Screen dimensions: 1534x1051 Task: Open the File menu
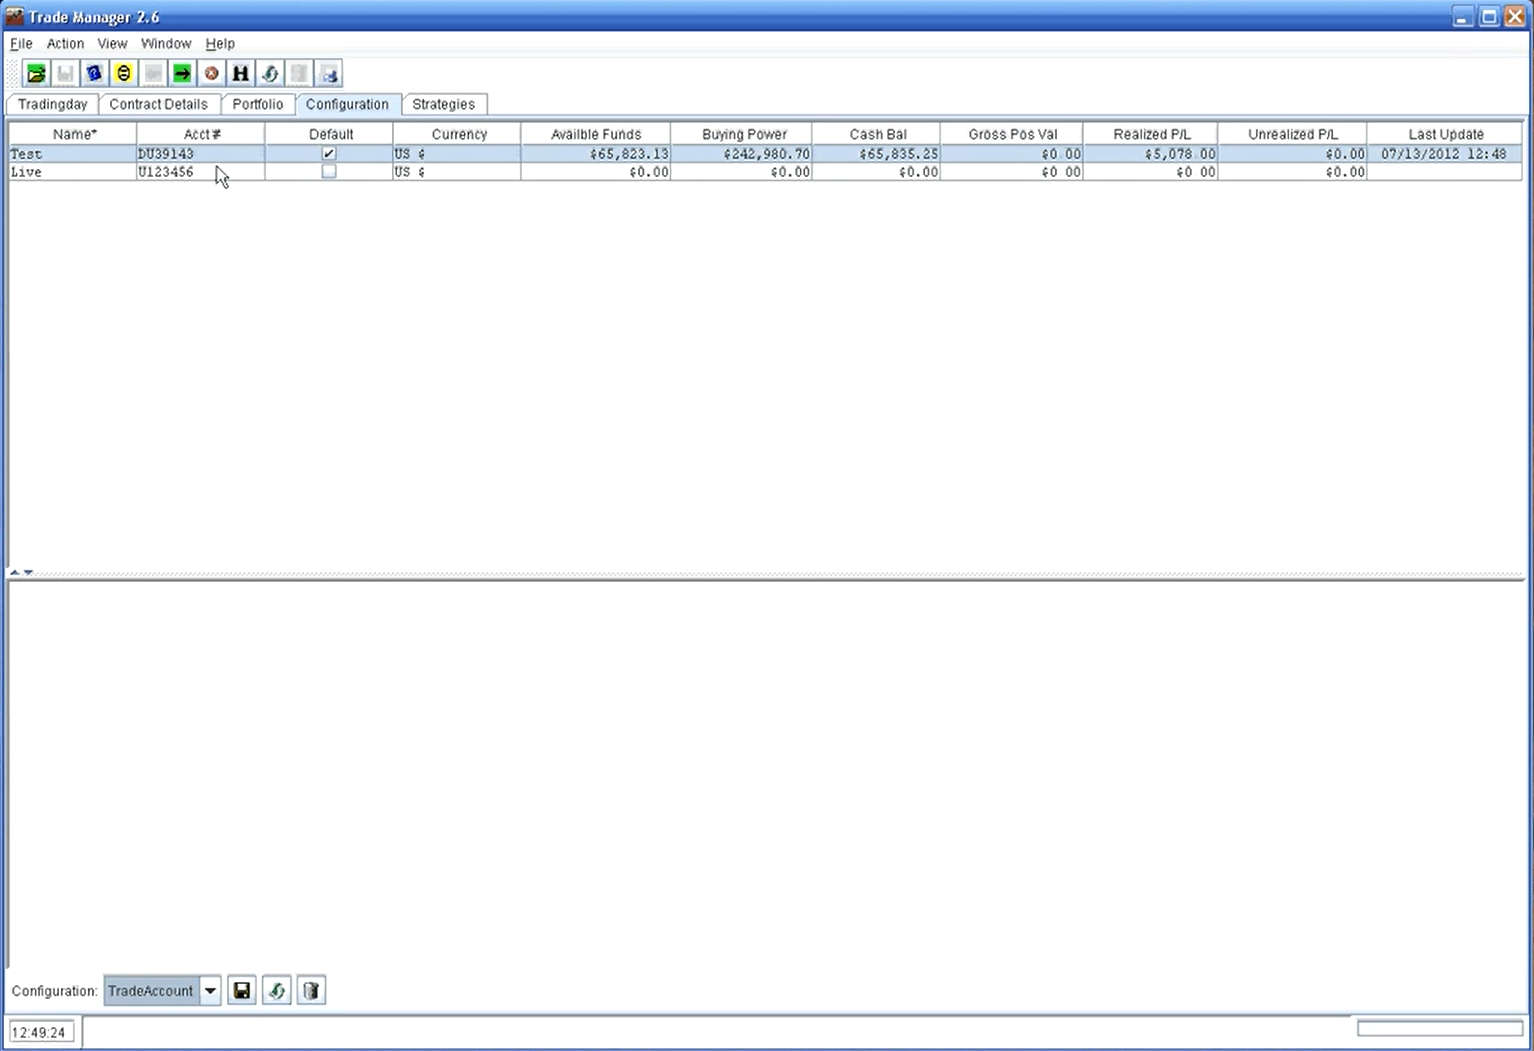click(x=21, y=44)
